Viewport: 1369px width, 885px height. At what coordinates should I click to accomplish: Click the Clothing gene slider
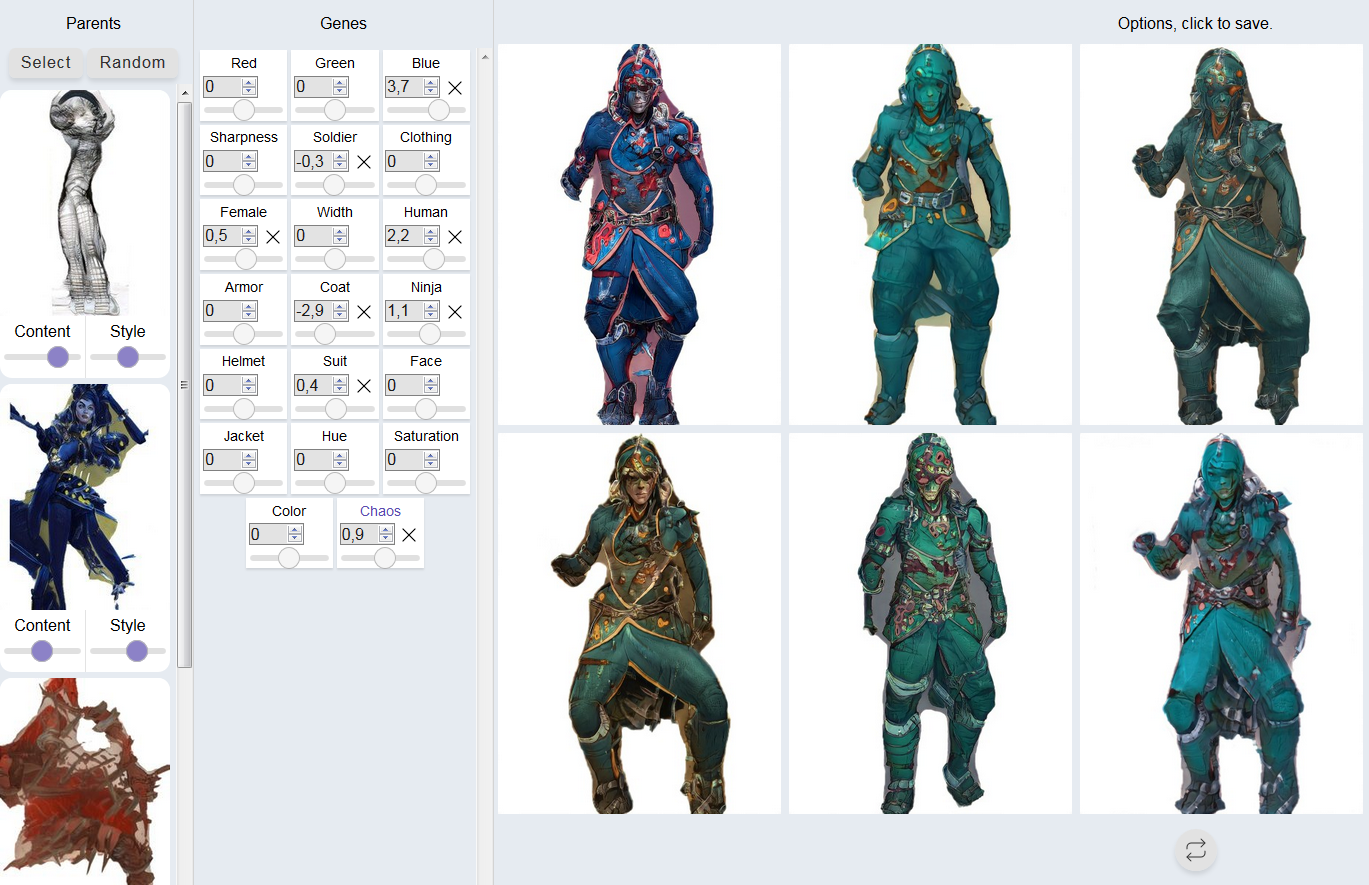tap(426, 185)
